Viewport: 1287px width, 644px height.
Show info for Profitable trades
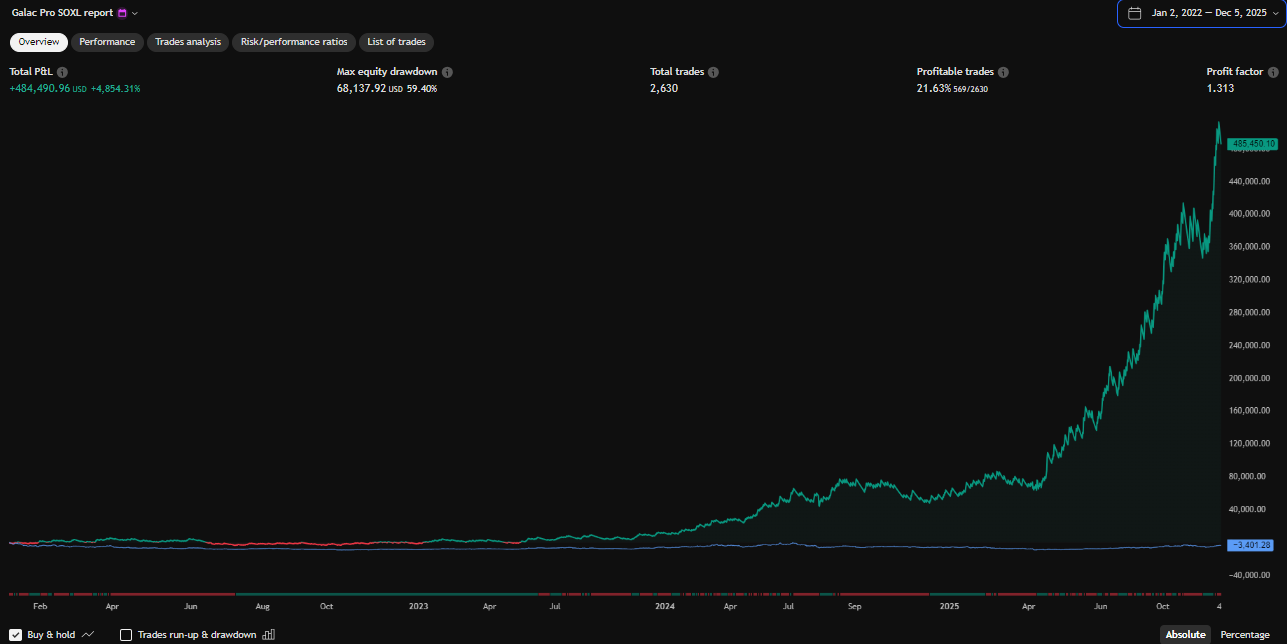(1003, 73)
